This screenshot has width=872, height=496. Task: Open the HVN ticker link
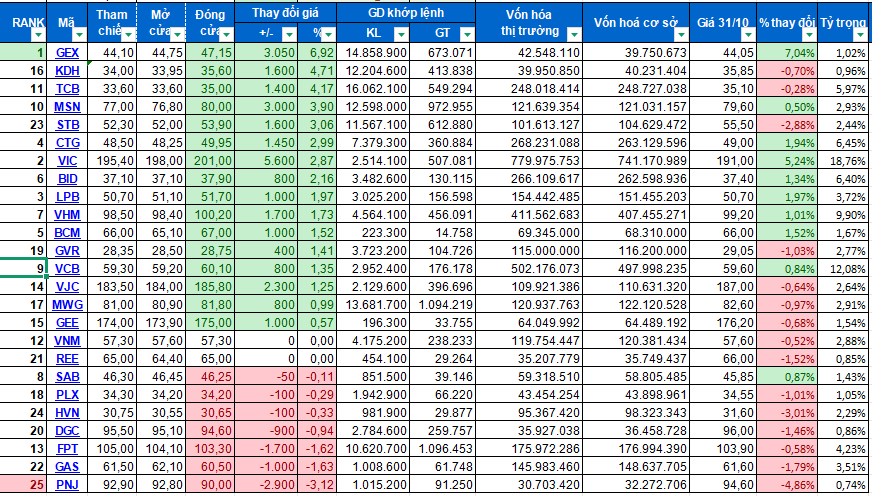click(x=68, y=413)
